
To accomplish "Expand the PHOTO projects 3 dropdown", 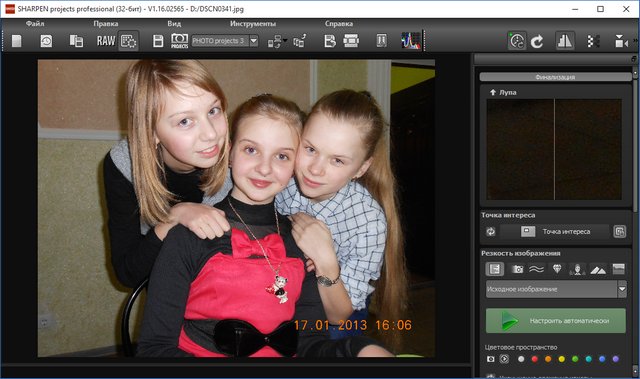I will (x=253, y=41).
